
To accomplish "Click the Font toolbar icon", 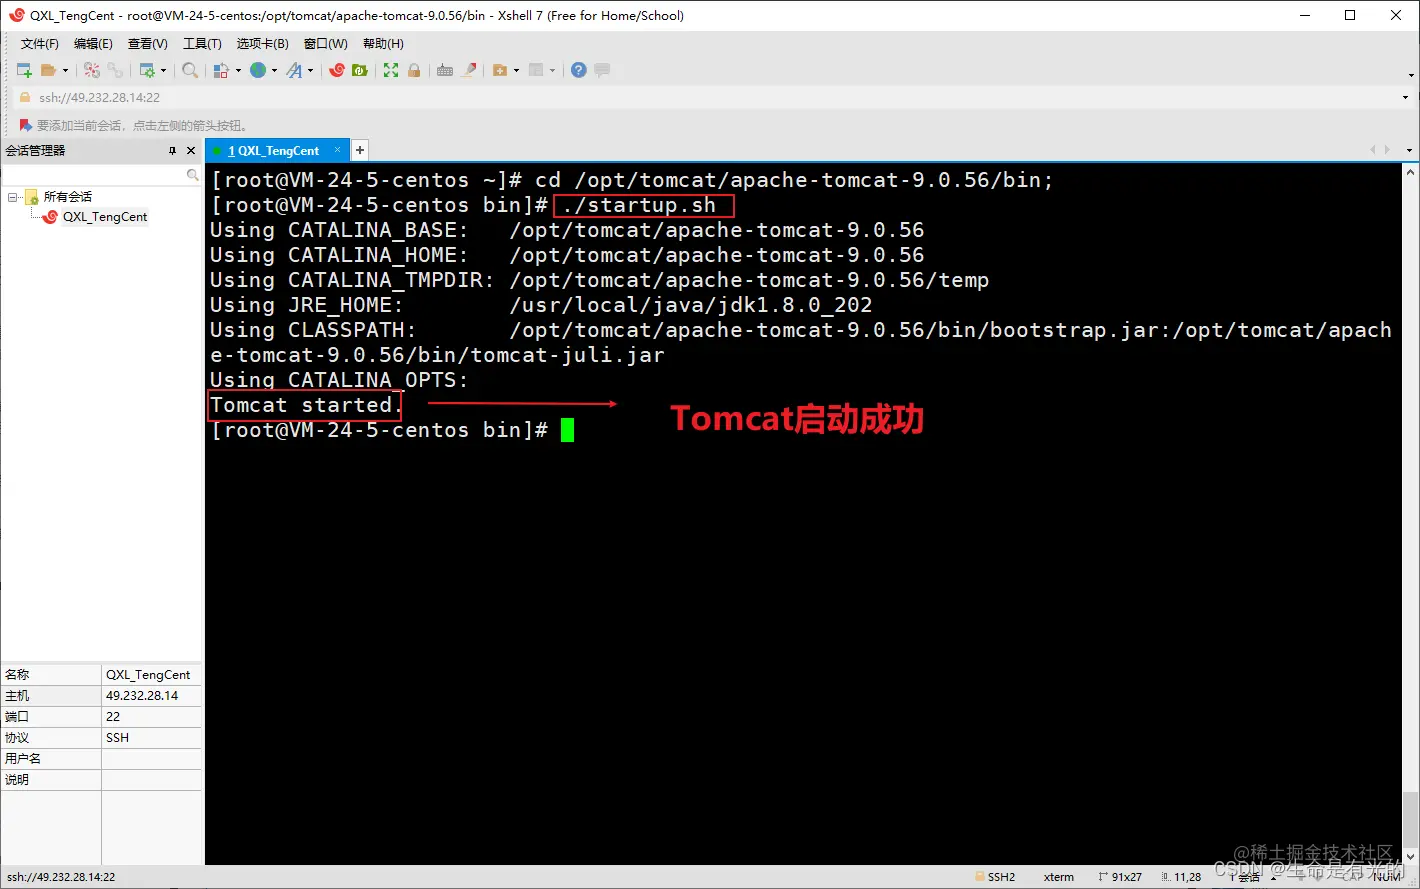I will (x=294, y=70).
